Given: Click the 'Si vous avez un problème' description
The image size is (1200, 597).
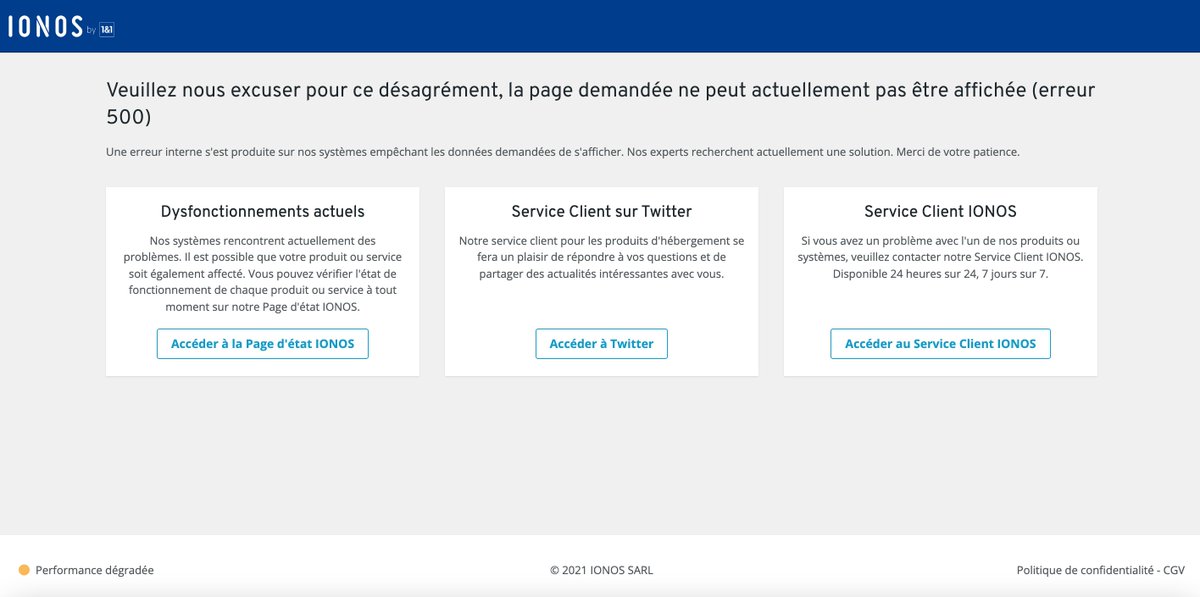Looking at the screenshot, I should coord(940,257).
